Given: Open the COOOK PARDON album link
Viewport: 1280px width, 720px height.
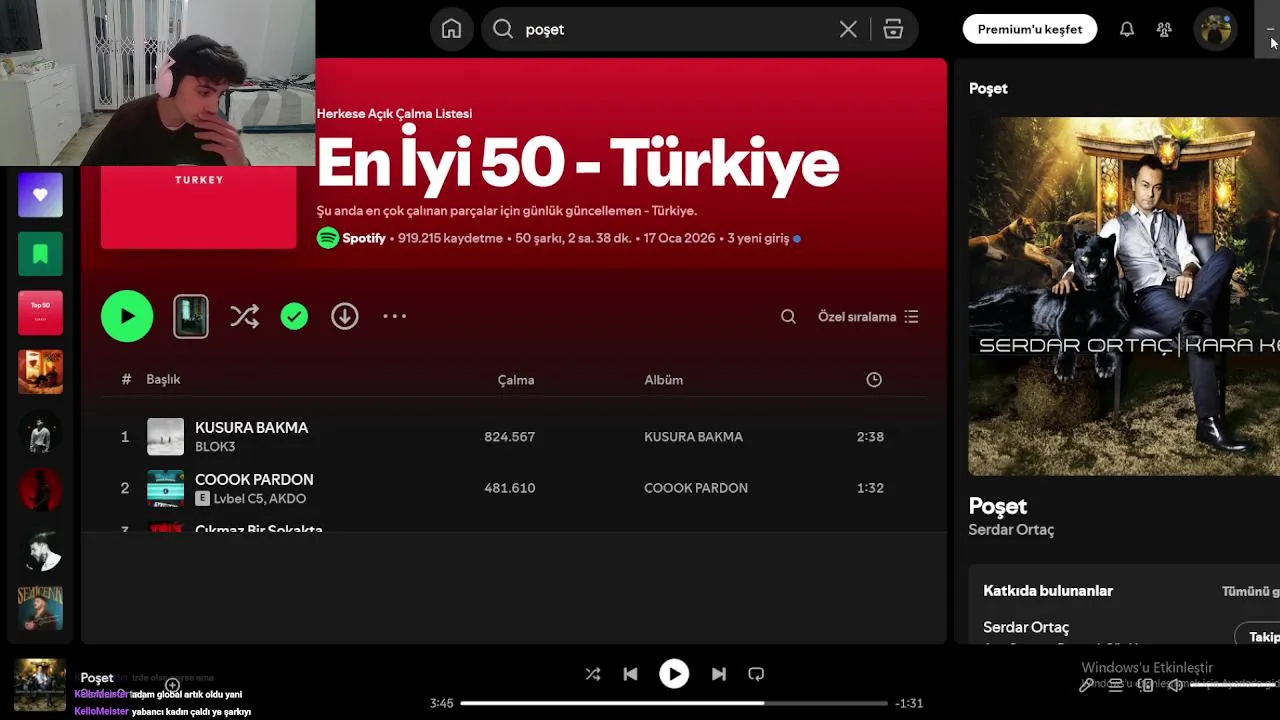Looking at the screenshot, I should pos(696,488).
